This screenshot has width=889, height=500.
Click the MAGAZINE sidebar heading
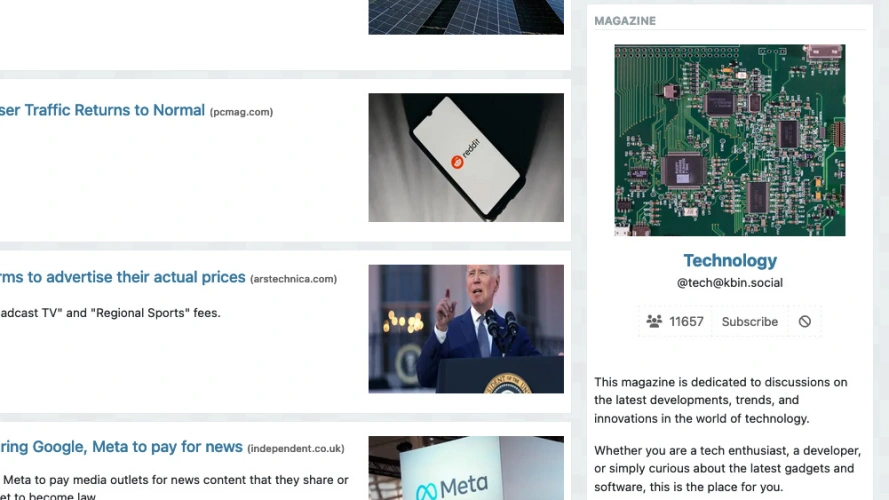625,21
